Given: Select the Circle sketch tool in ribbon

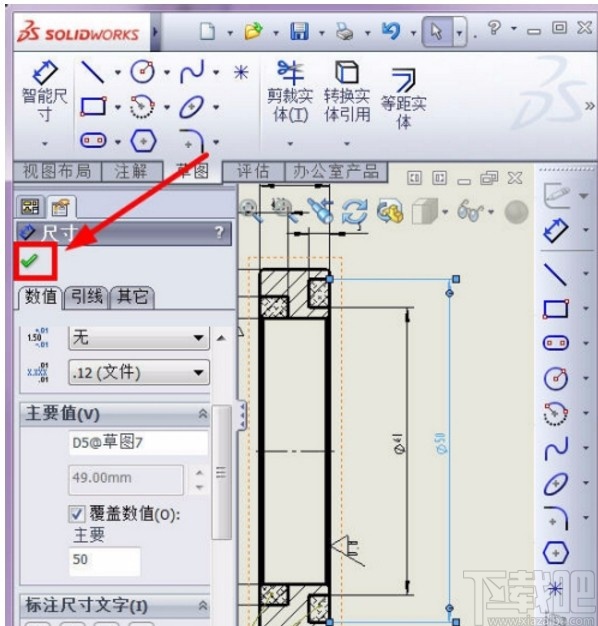Looking at the screenshot, I should tap(143, 72).
